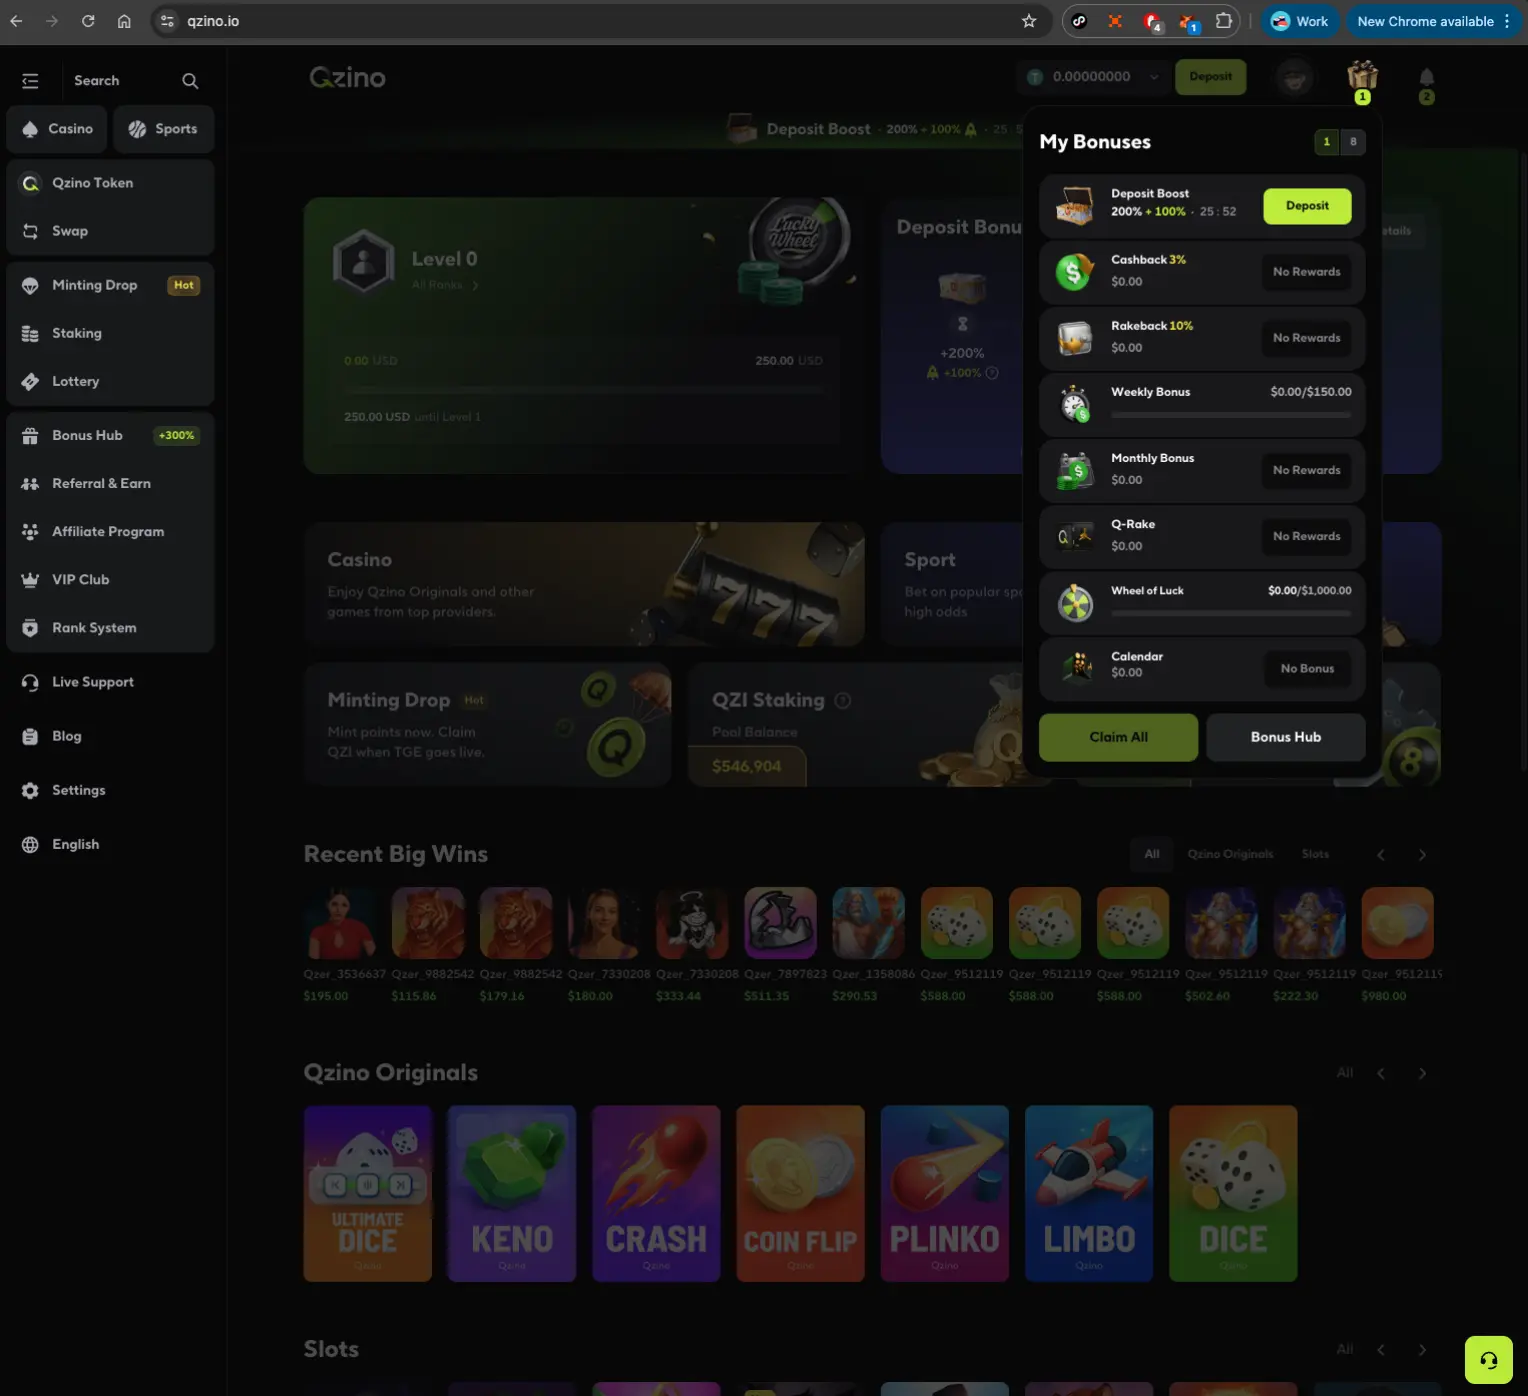Open the English language selector
The image size is (1528, 1396).
coord(110,844)
